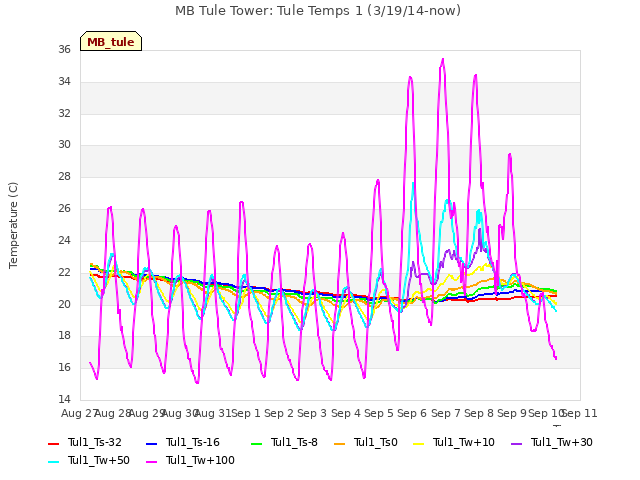Click the cyan Tul1_Tw+50 legend swatch
This screenshot has height=480, width=640.
pos(53,462)
